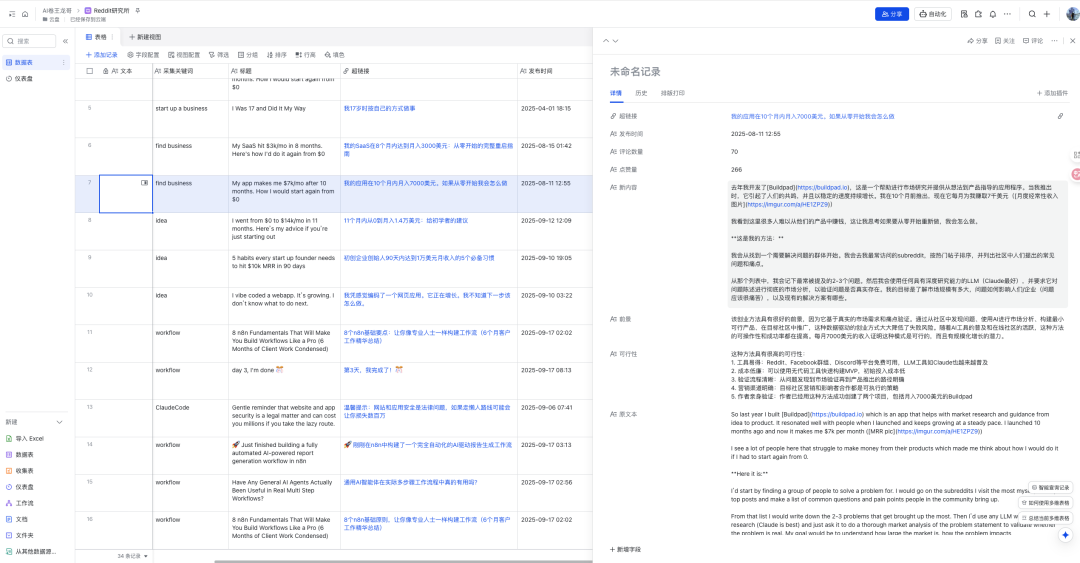Image resolution: width=1080 pixels, height=563 pixels.
Task: Pin the Reddit研究所 document title
Action: click(138, 10)
